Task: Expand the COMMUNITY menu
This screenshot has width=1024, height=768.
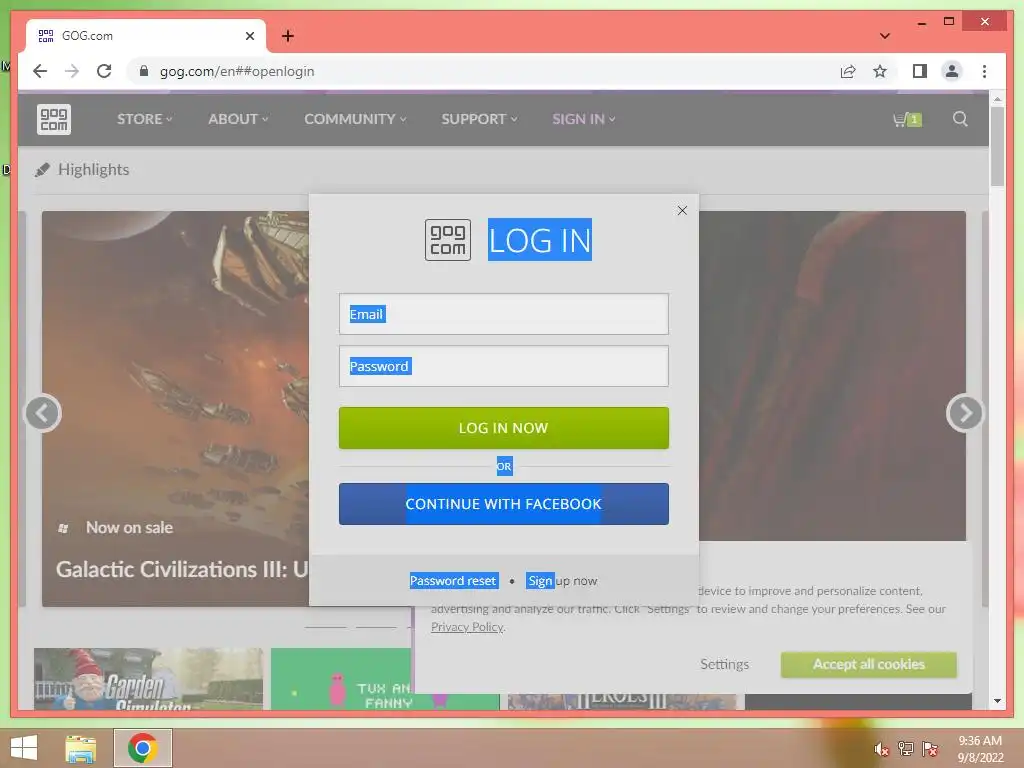Action: click(x=355, y=119)
